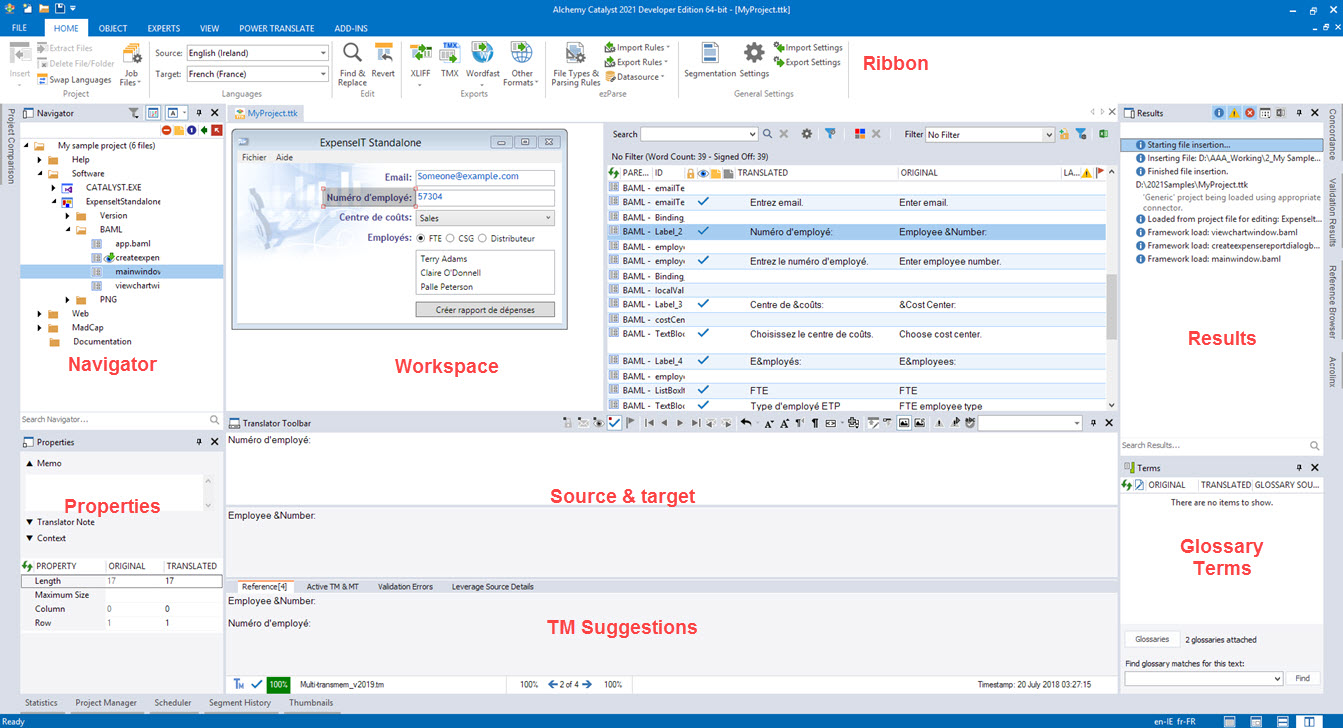This screenshot has height=728, width=1343.
Task: Click the Revert icon in Edit group
Action: click(383, 61)
